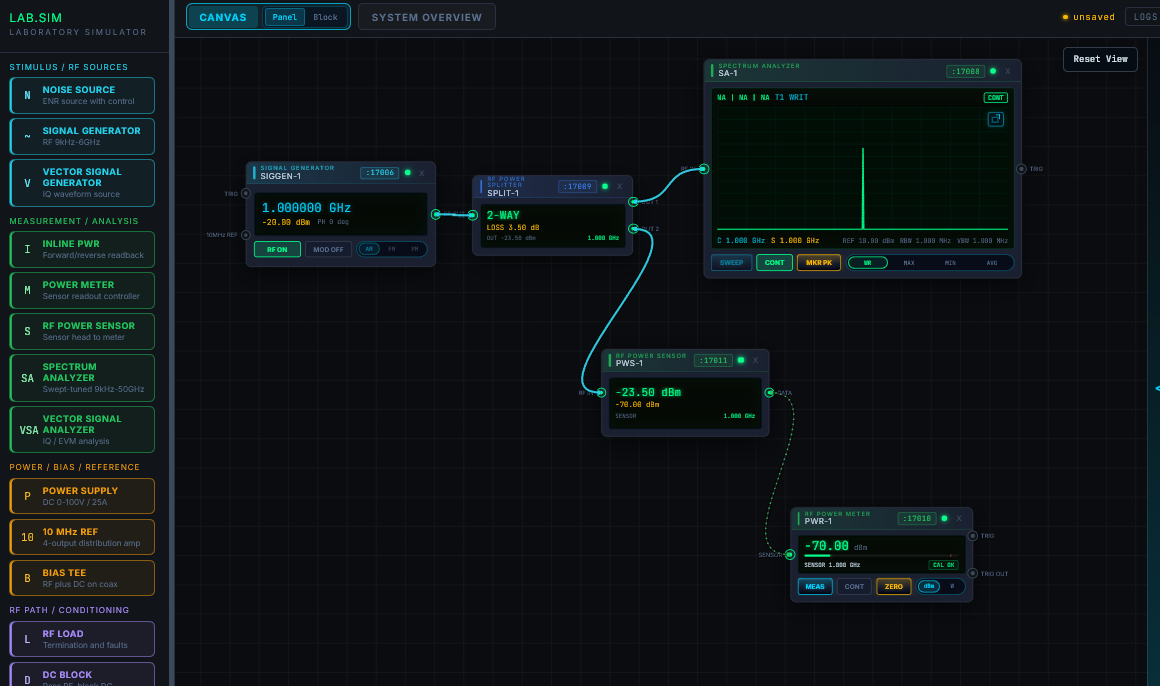1160x686 pixels.
Task: Click unsaved status indicator
Action: 1088,17
